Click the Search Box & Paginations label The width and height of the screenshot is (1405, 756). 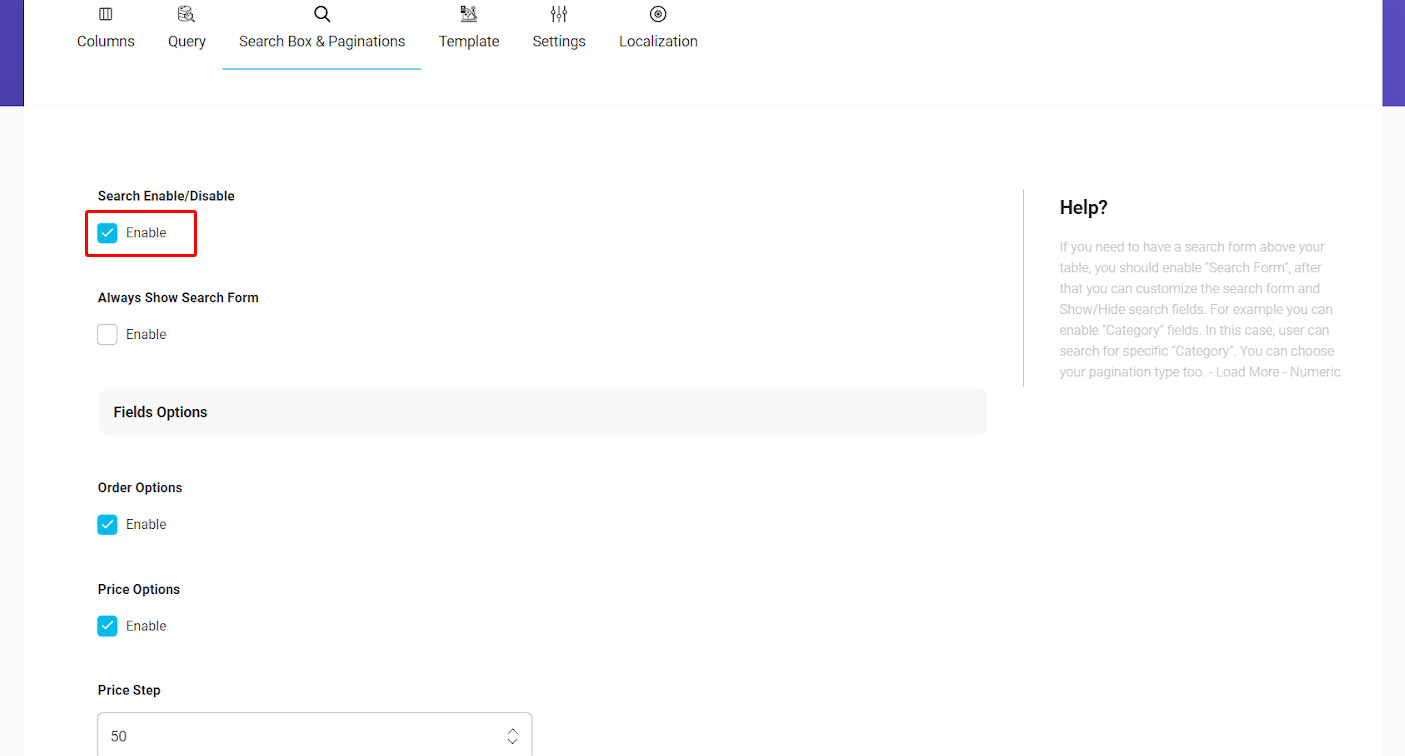point(322,42)
